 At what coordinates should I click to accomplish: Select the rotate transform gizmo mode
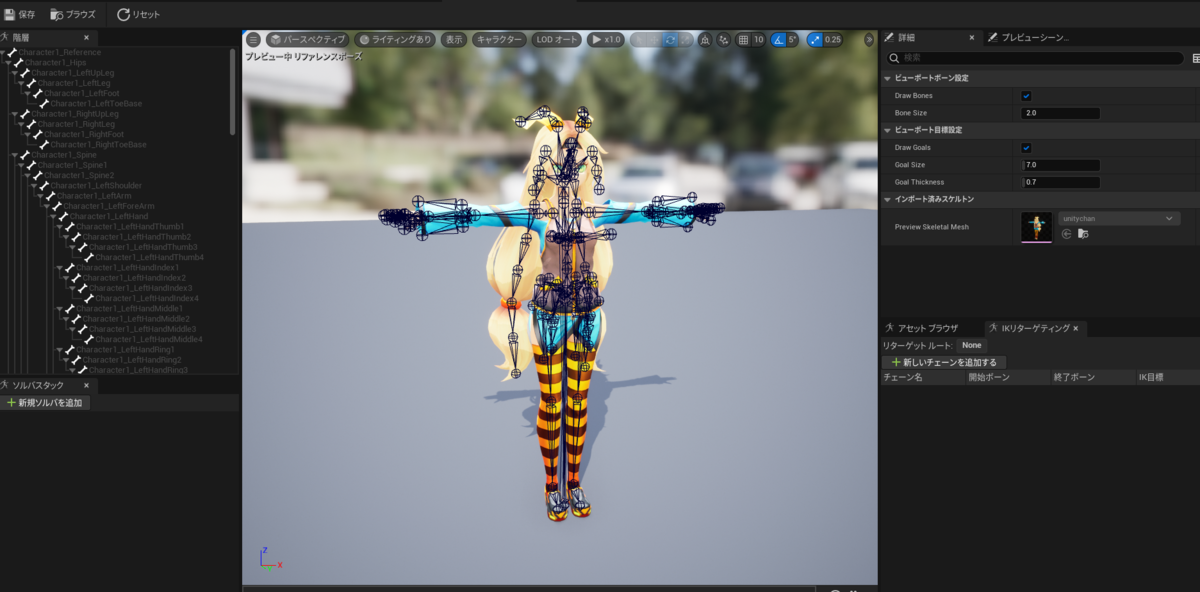coord(670,40)
